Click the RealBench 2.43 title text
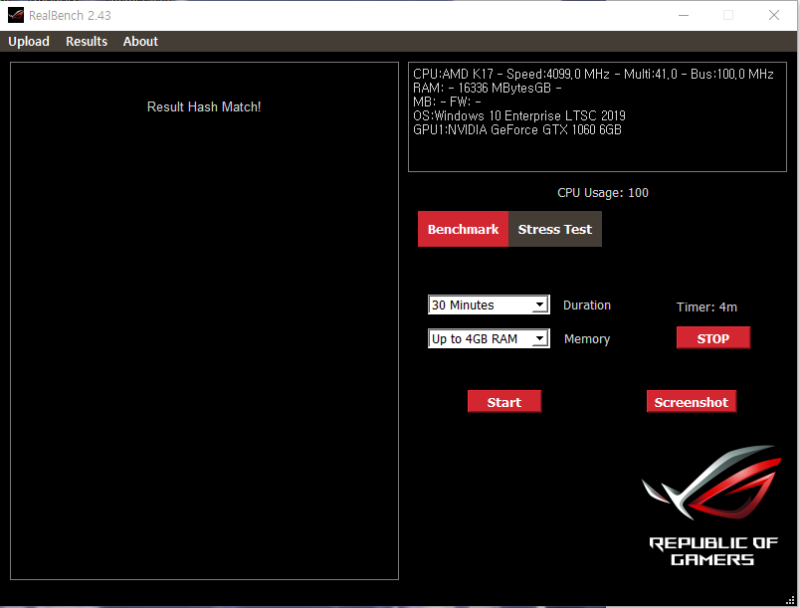 click(70, 15)
